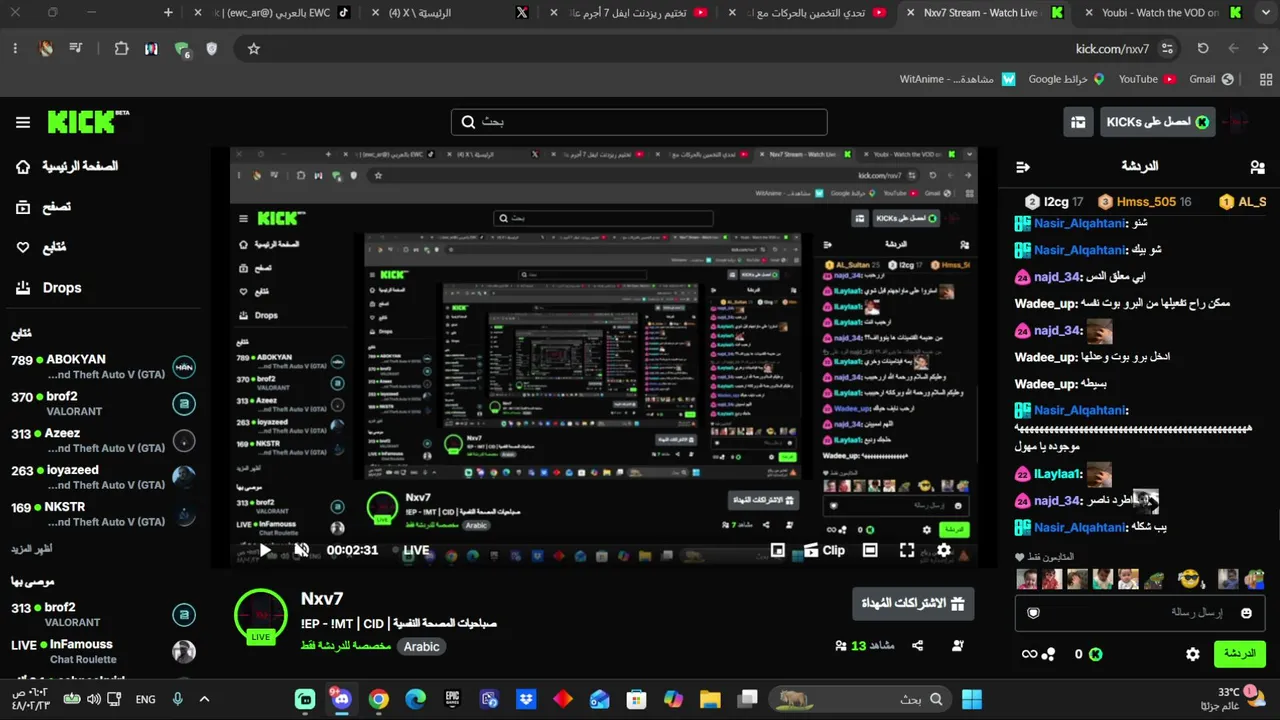Open InFamouss recommended channel
Screen dimensions: 1280x720
pyautogui.click(x=103, y=652)
